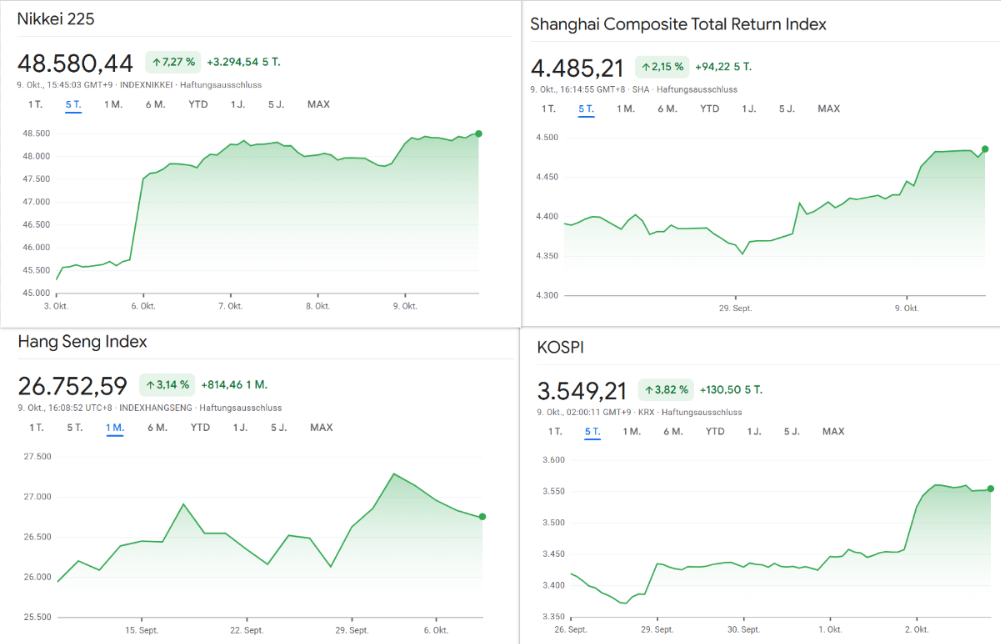Image resolution: width=1001 pixels, height=644 pixels.
Task: Choose 6M. range on Hang Seng chart
Action: pos(157,428)
